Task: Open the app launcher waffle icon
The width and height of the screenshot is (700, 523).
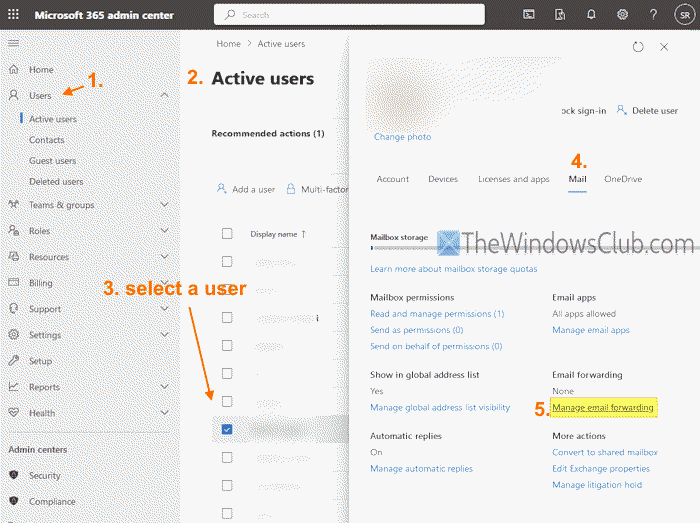Action: point(13,15)
